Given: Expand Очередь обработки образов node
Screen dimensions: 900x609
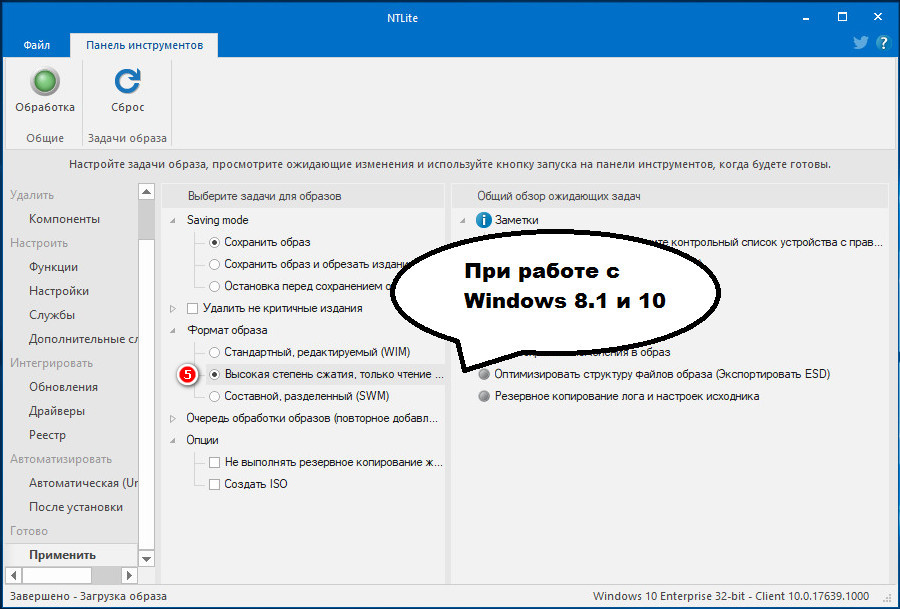Looking at the screenshot, I should 173,418.
